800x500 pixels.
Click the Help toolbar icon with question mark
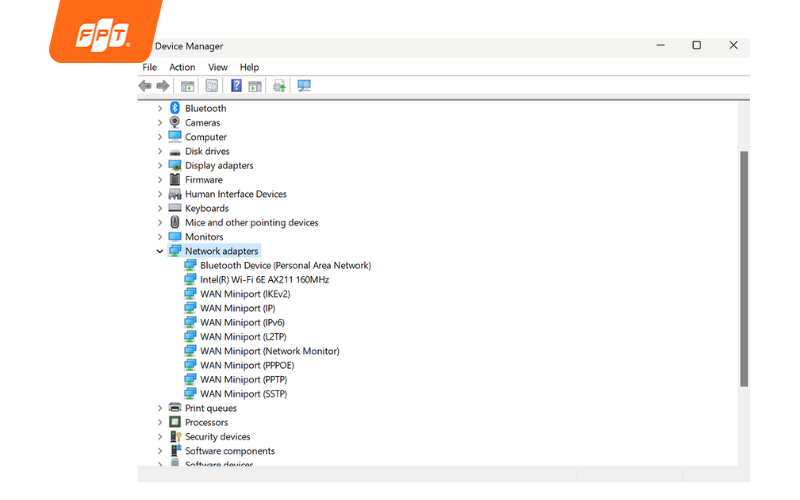tap(236, 86)
